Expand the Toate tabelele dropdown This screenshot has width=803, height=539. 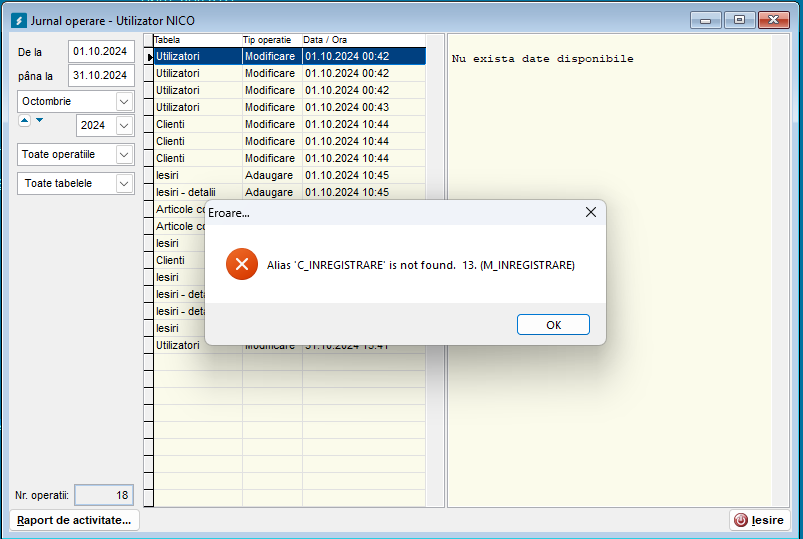[124, 183]
